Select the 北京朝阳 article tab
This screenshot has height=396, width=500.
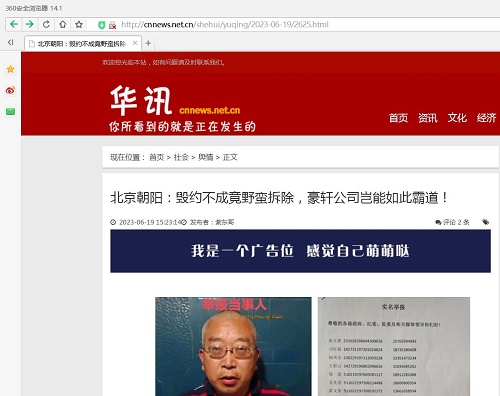click(83, 43)
